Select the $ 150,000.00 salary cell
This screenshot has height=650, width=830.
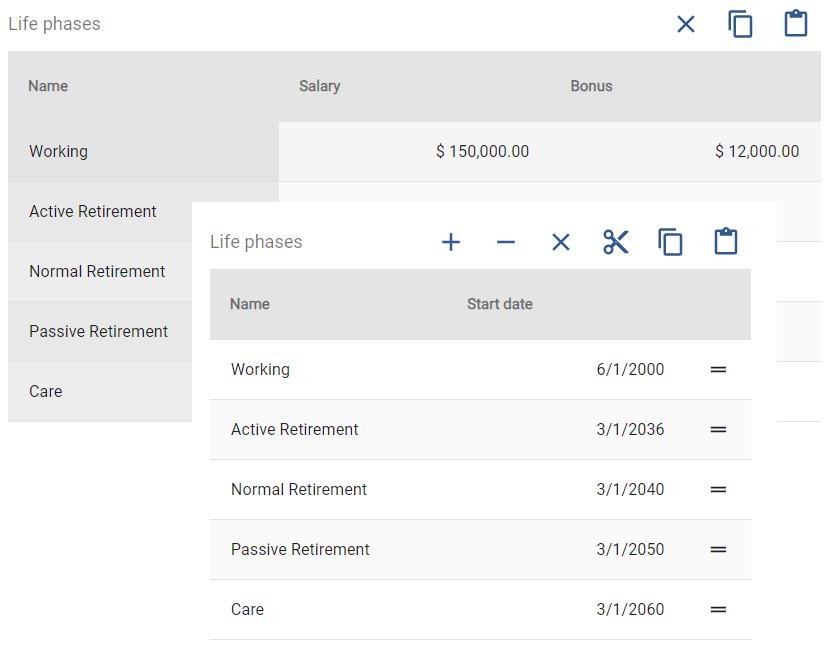coord(482,152)
